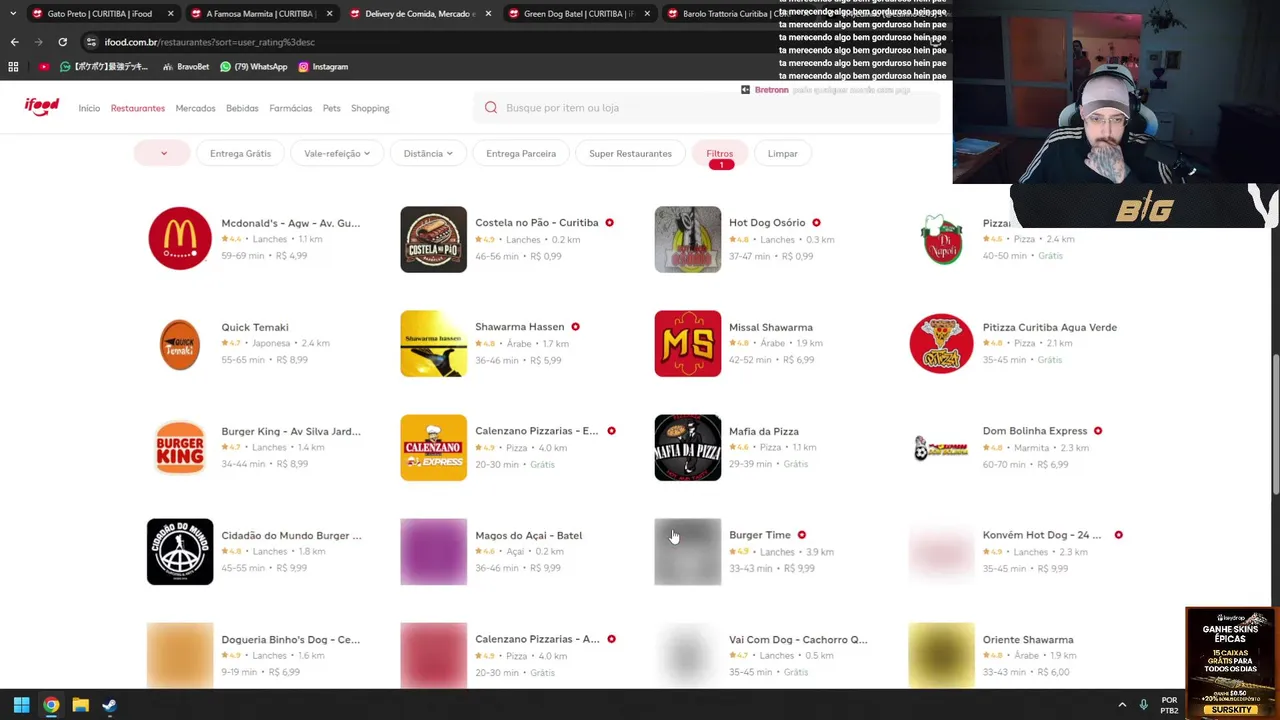Open the Hot Dog Osório logo
The width and height of the screenshot is (1280, 720).
687,239
